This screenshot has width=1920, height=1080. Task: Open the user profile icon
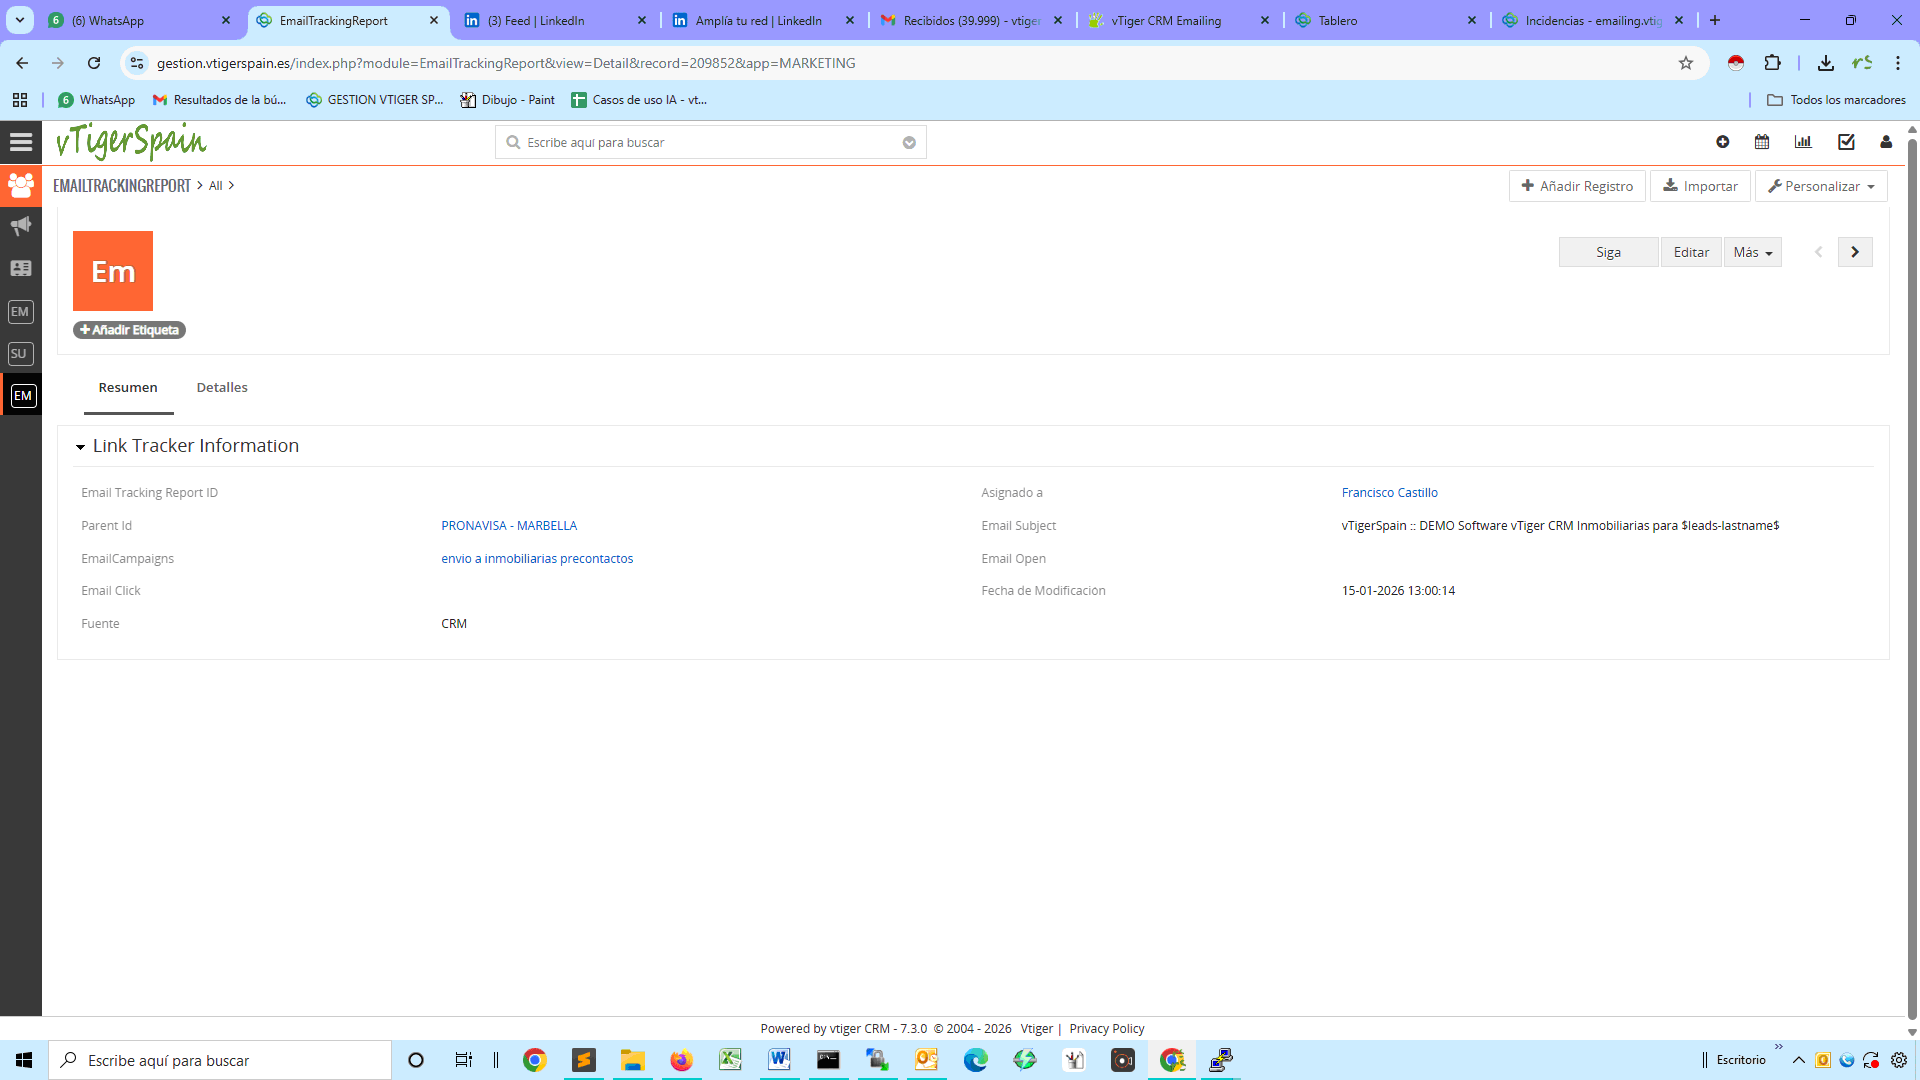coord(1886,142)
